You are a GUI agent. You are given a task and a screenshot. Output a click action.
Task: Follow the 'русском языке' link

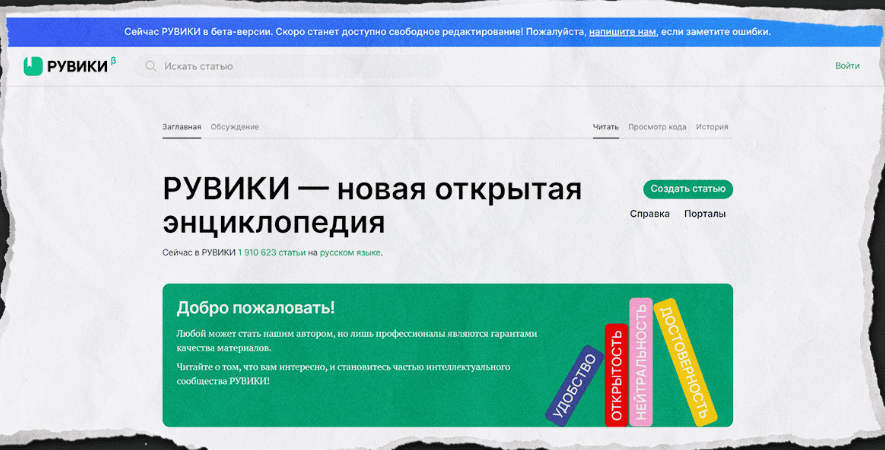point(350,252)
